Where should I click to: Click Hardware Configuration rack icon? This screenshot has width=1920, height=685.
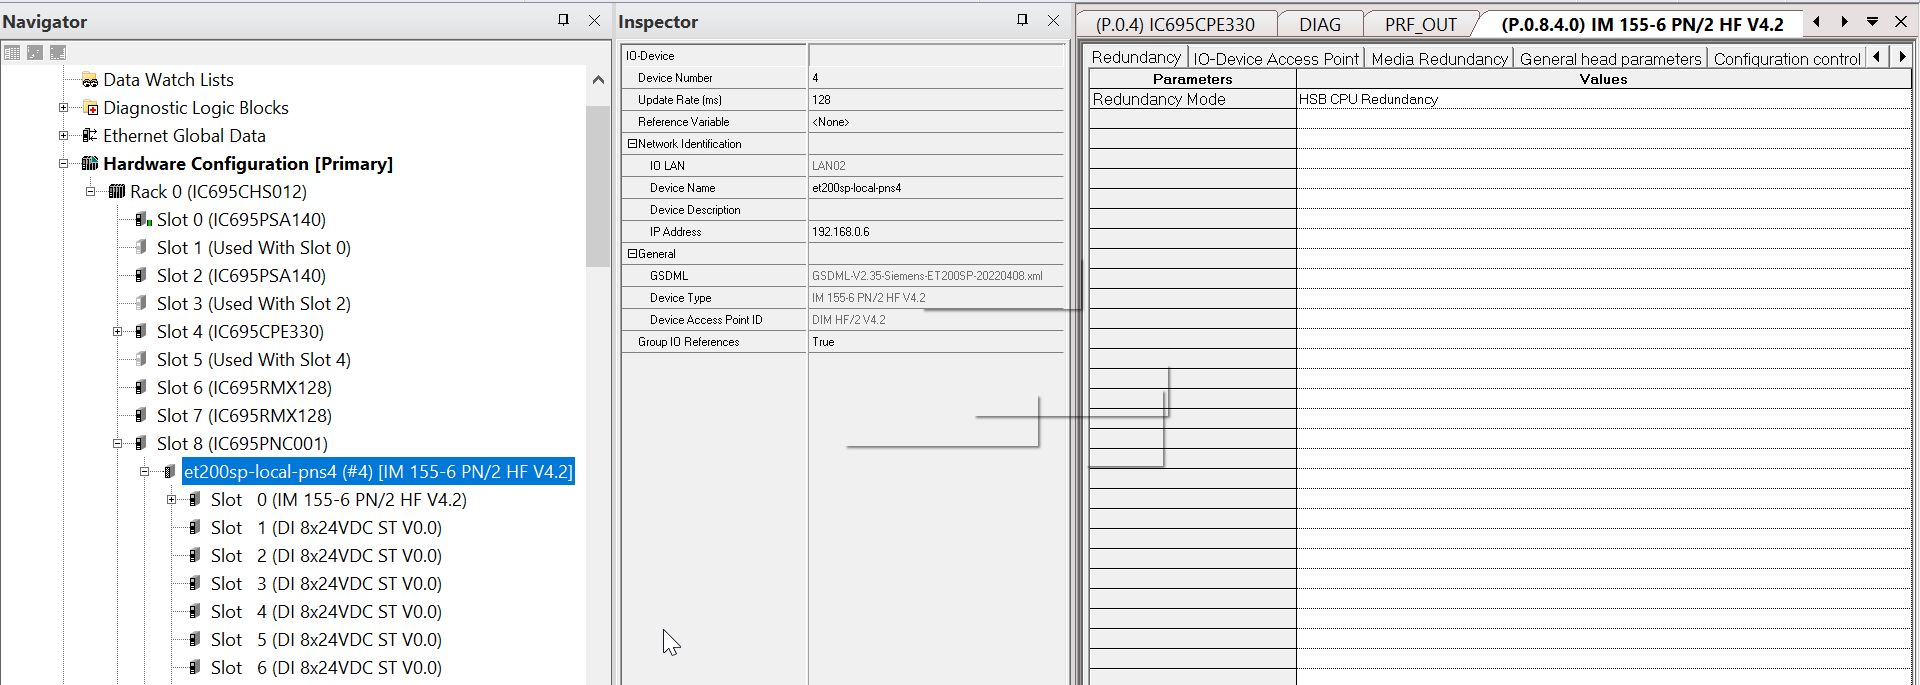90,164
